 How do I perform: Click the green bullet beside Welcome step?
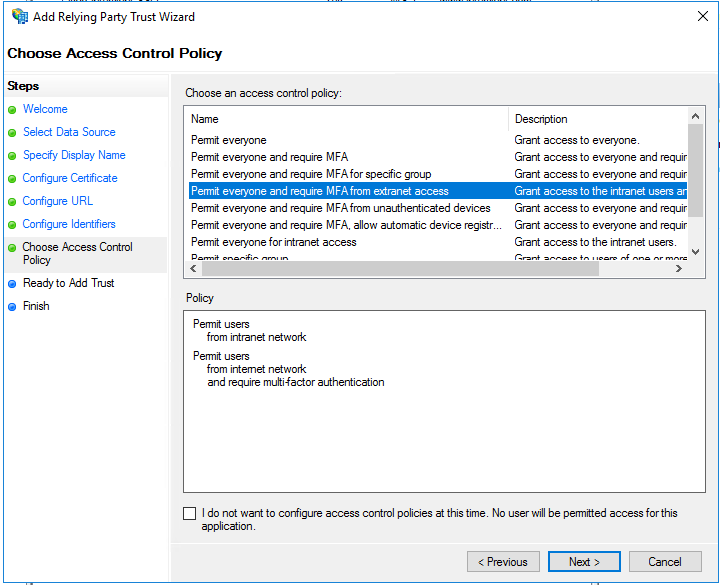[x=12, y=110]
